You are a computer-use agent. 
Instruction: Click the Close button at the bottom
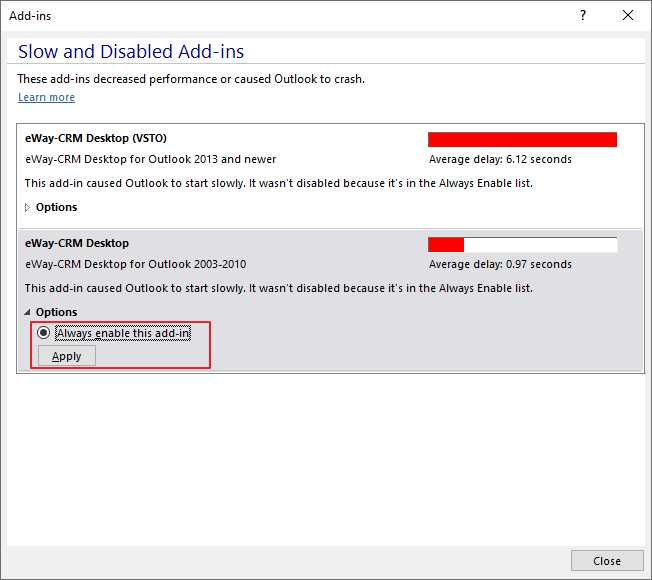607,561
